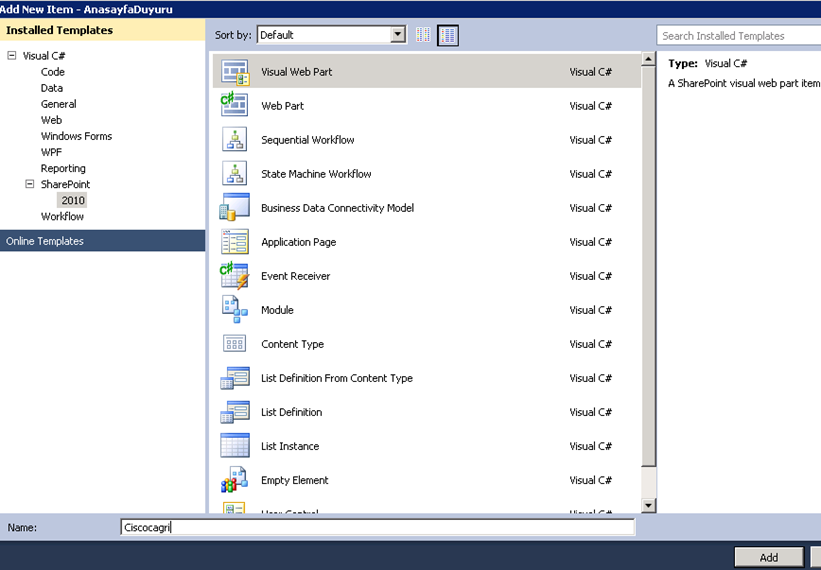
Task: Click the Add button
Action: [769, 557]
